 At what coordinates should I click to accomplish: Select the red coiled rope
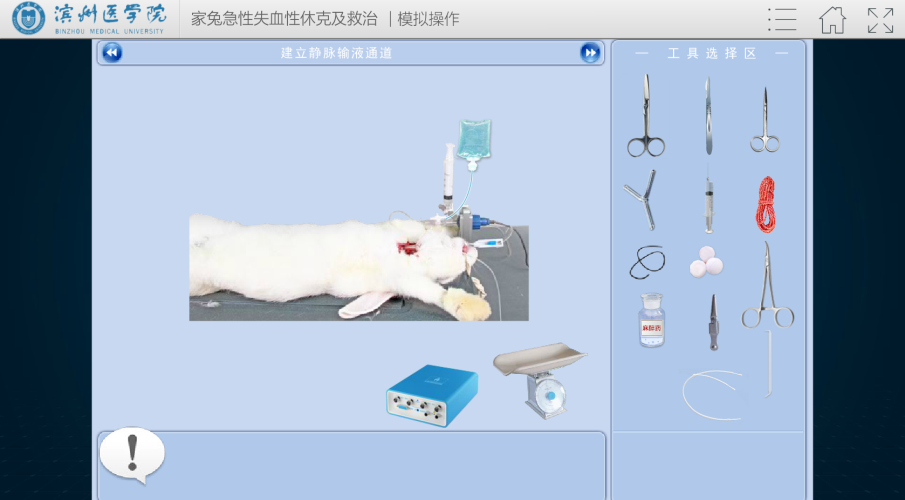[x=765, y=203]
